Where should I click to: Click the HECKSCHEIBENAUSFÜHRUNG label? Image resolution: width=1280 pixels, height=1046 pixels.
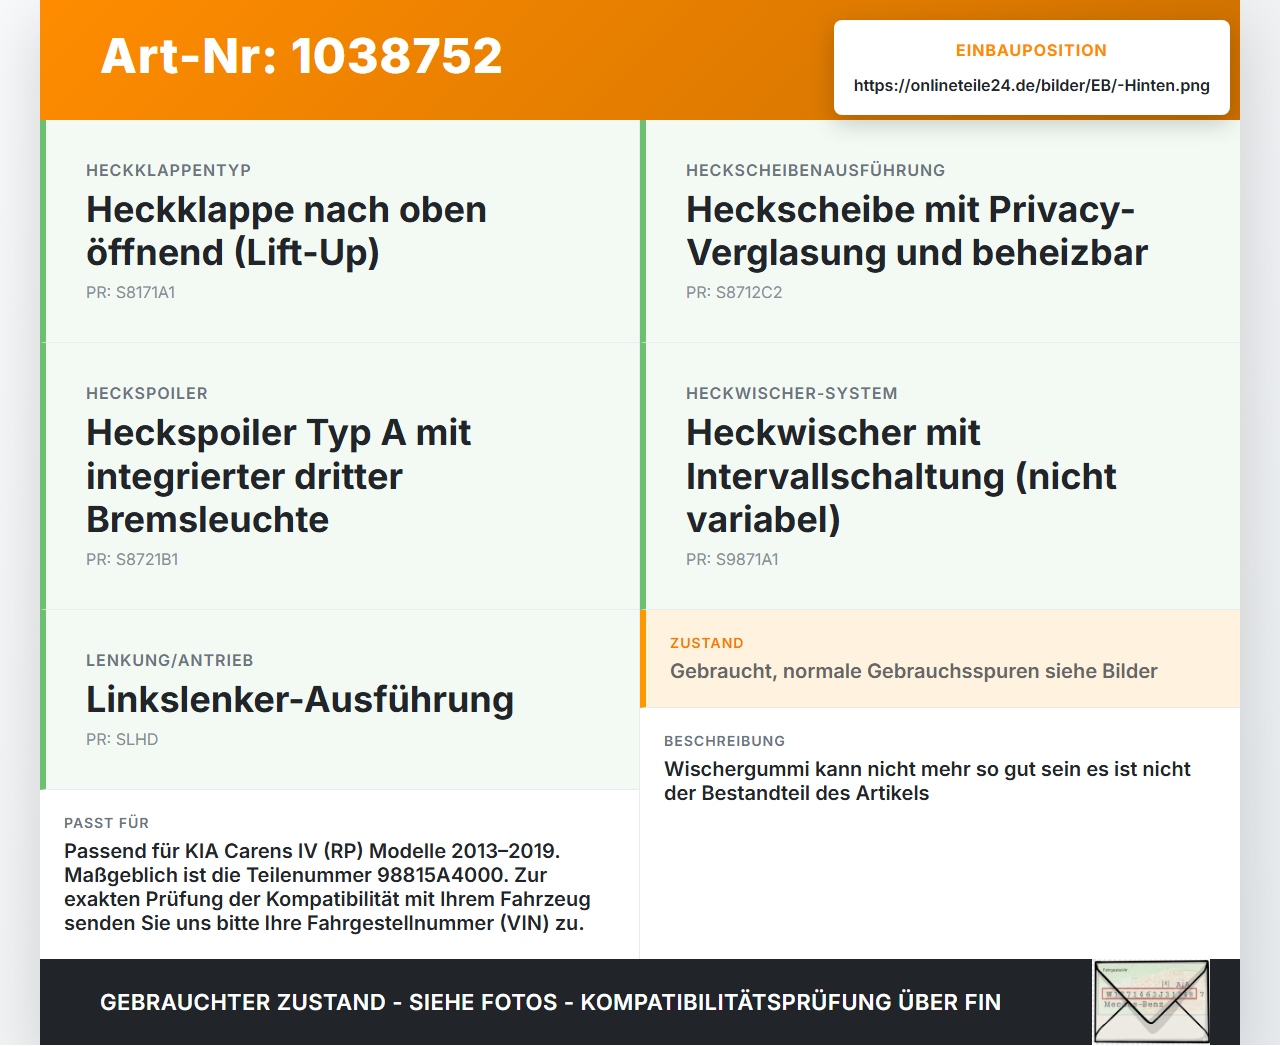pyautogui.click(x=815, y=170)
